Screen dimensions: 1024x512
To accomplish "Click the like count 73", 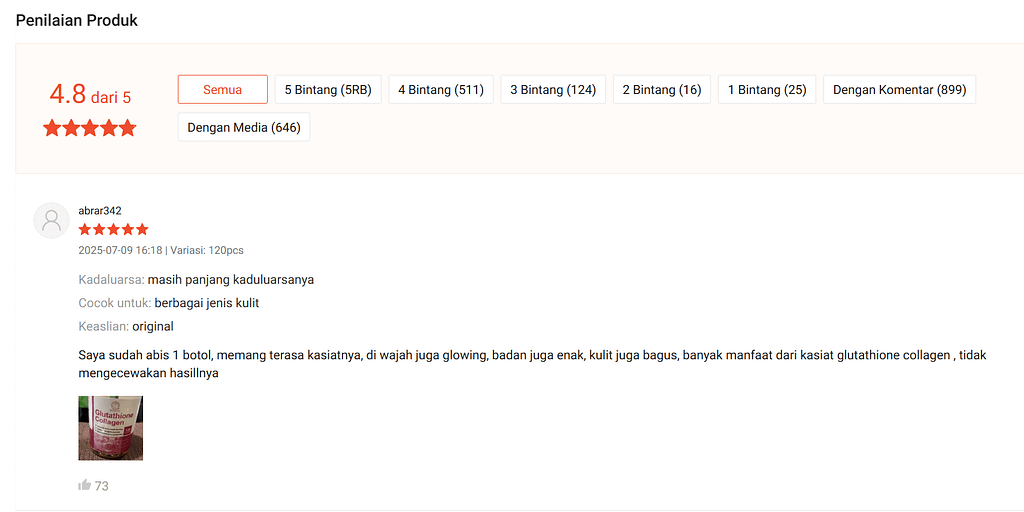I will tap(102, 486).
